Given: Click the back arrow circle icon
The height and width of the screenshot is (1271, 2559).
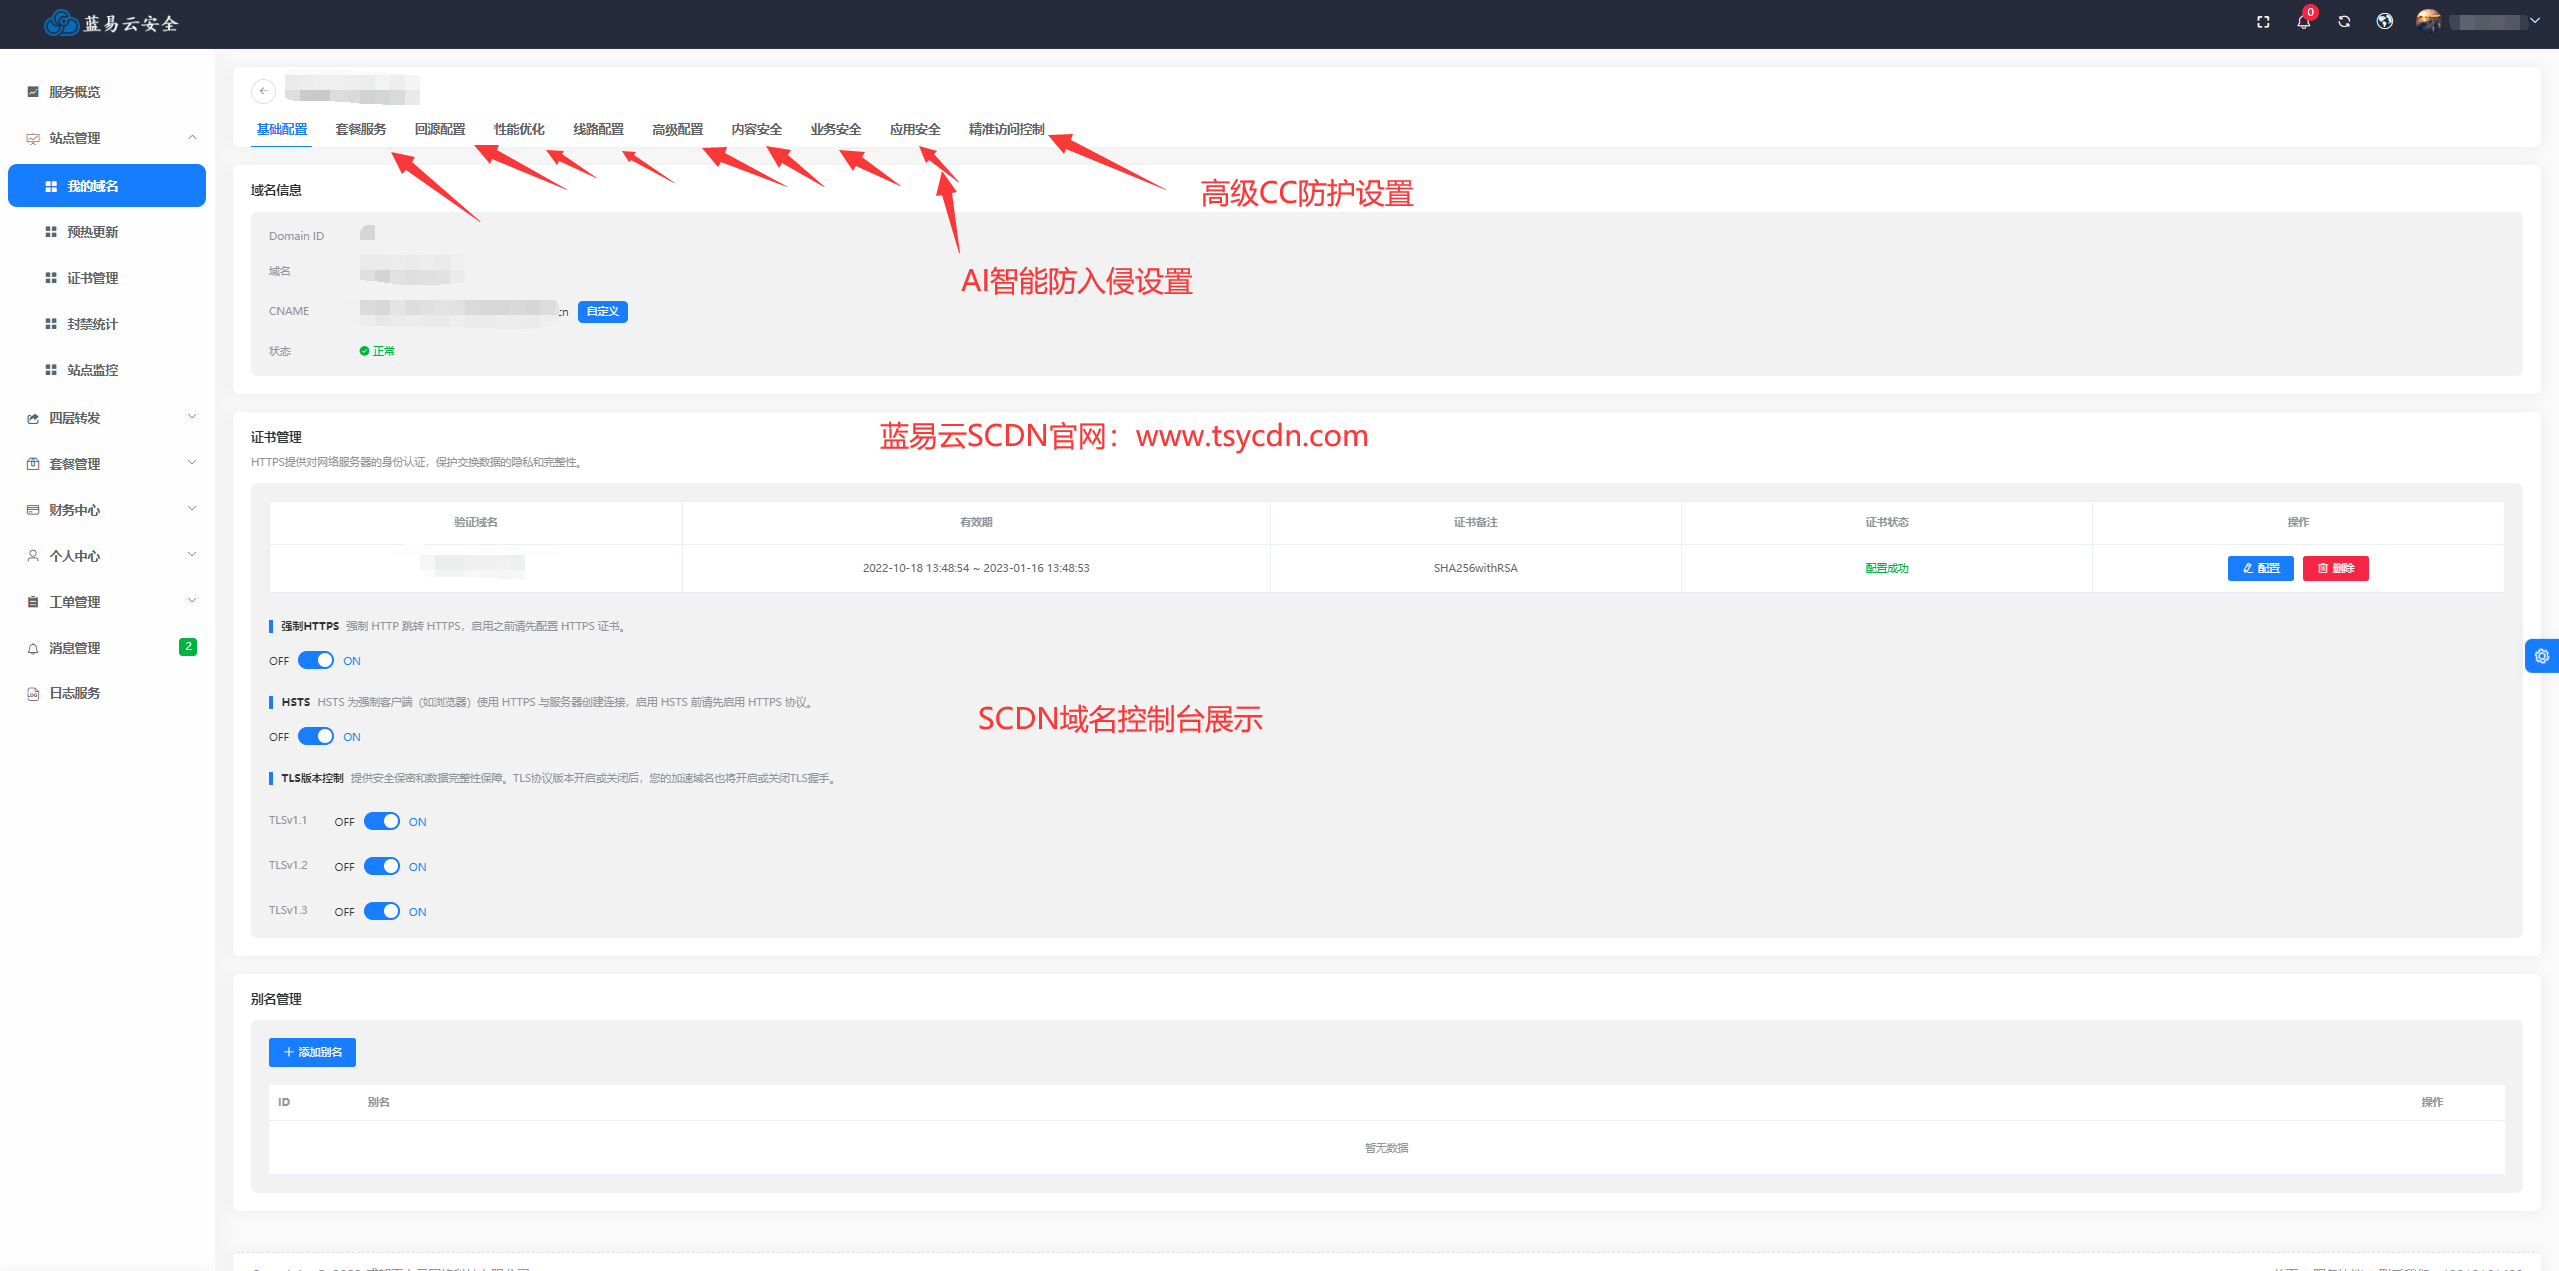Looking at the screenshot, I should coord(263,91).
